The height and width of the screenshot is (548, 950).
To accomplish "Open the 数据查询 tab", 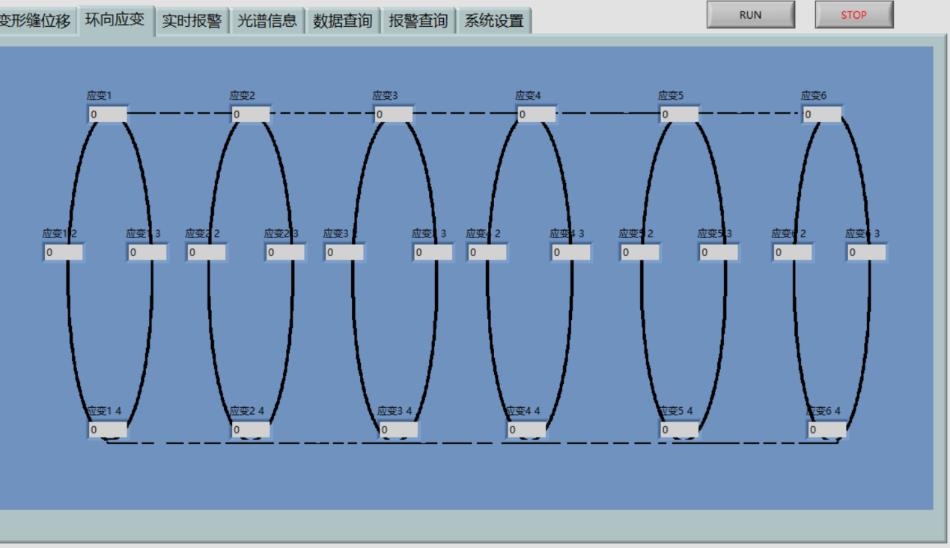I will point(342,21).
